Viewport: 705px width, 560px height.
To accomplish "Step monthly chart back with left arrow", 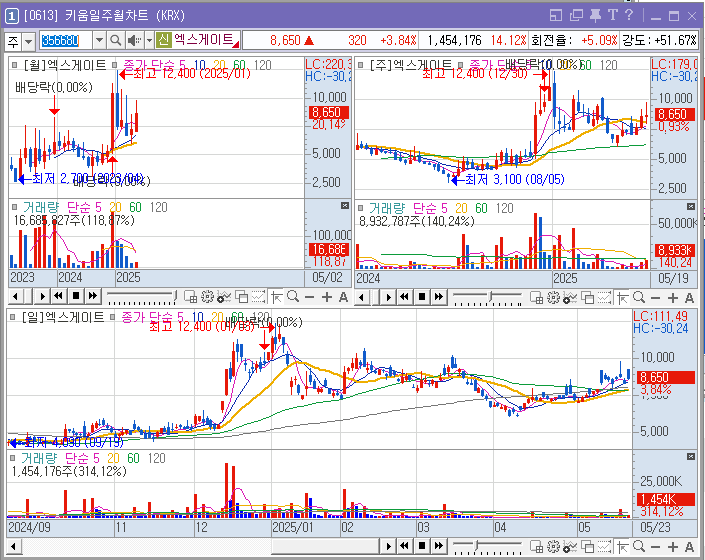I will tap(16, 297).
